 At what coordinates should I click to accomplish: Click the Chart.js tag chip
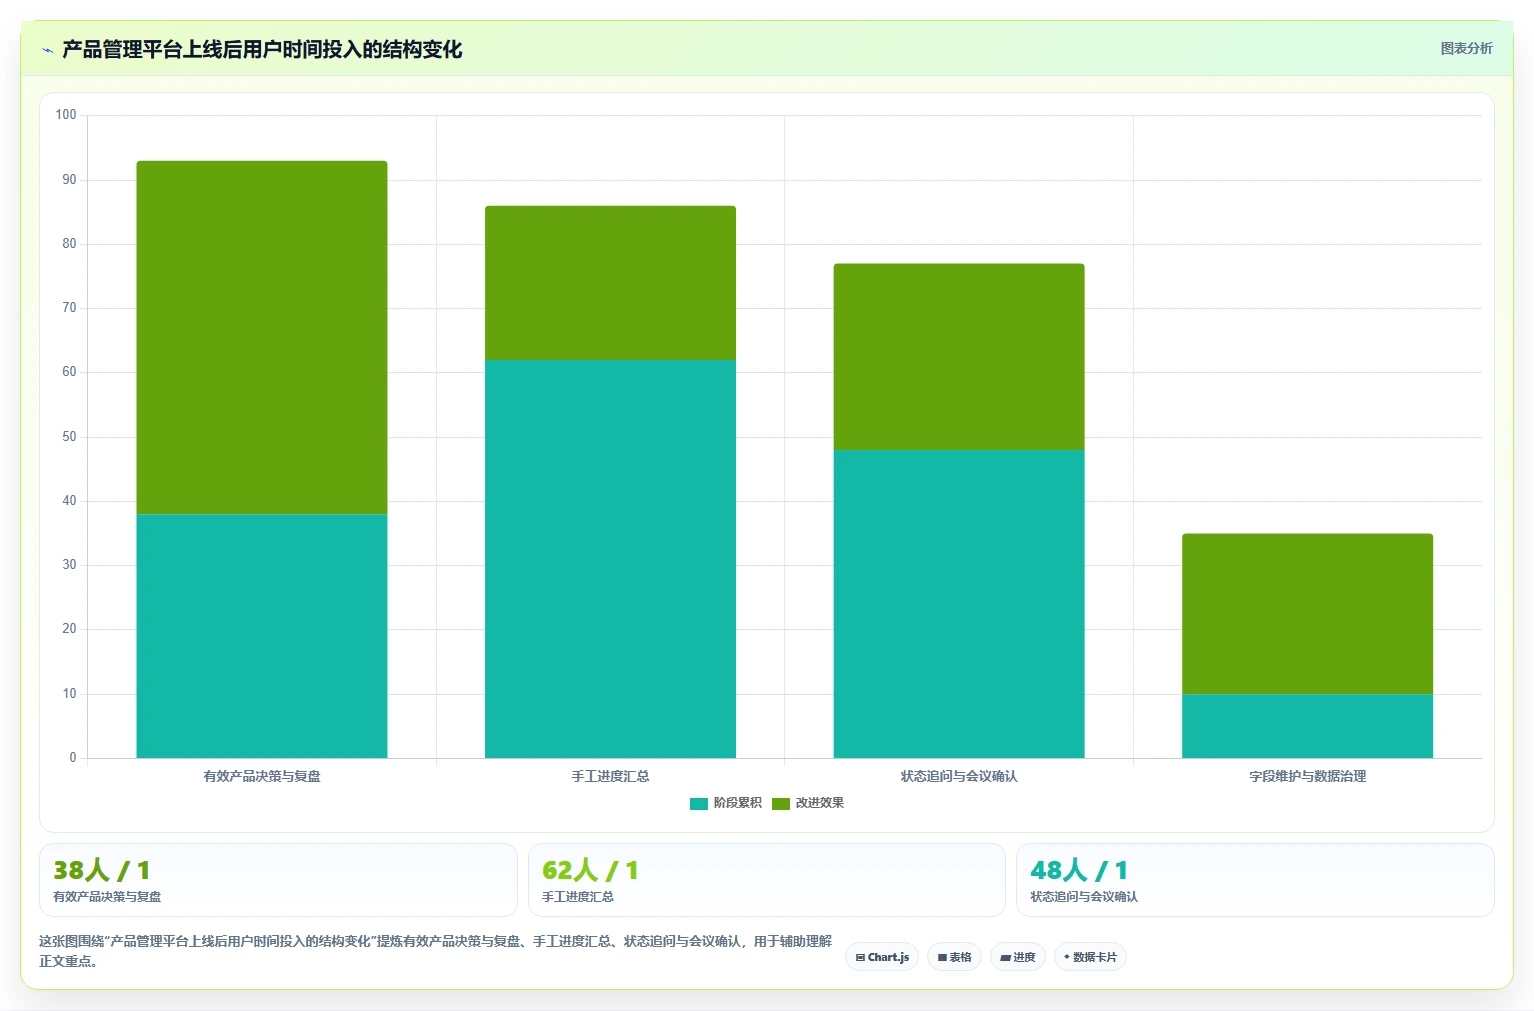pyautogui.click(x=882, y=957)
